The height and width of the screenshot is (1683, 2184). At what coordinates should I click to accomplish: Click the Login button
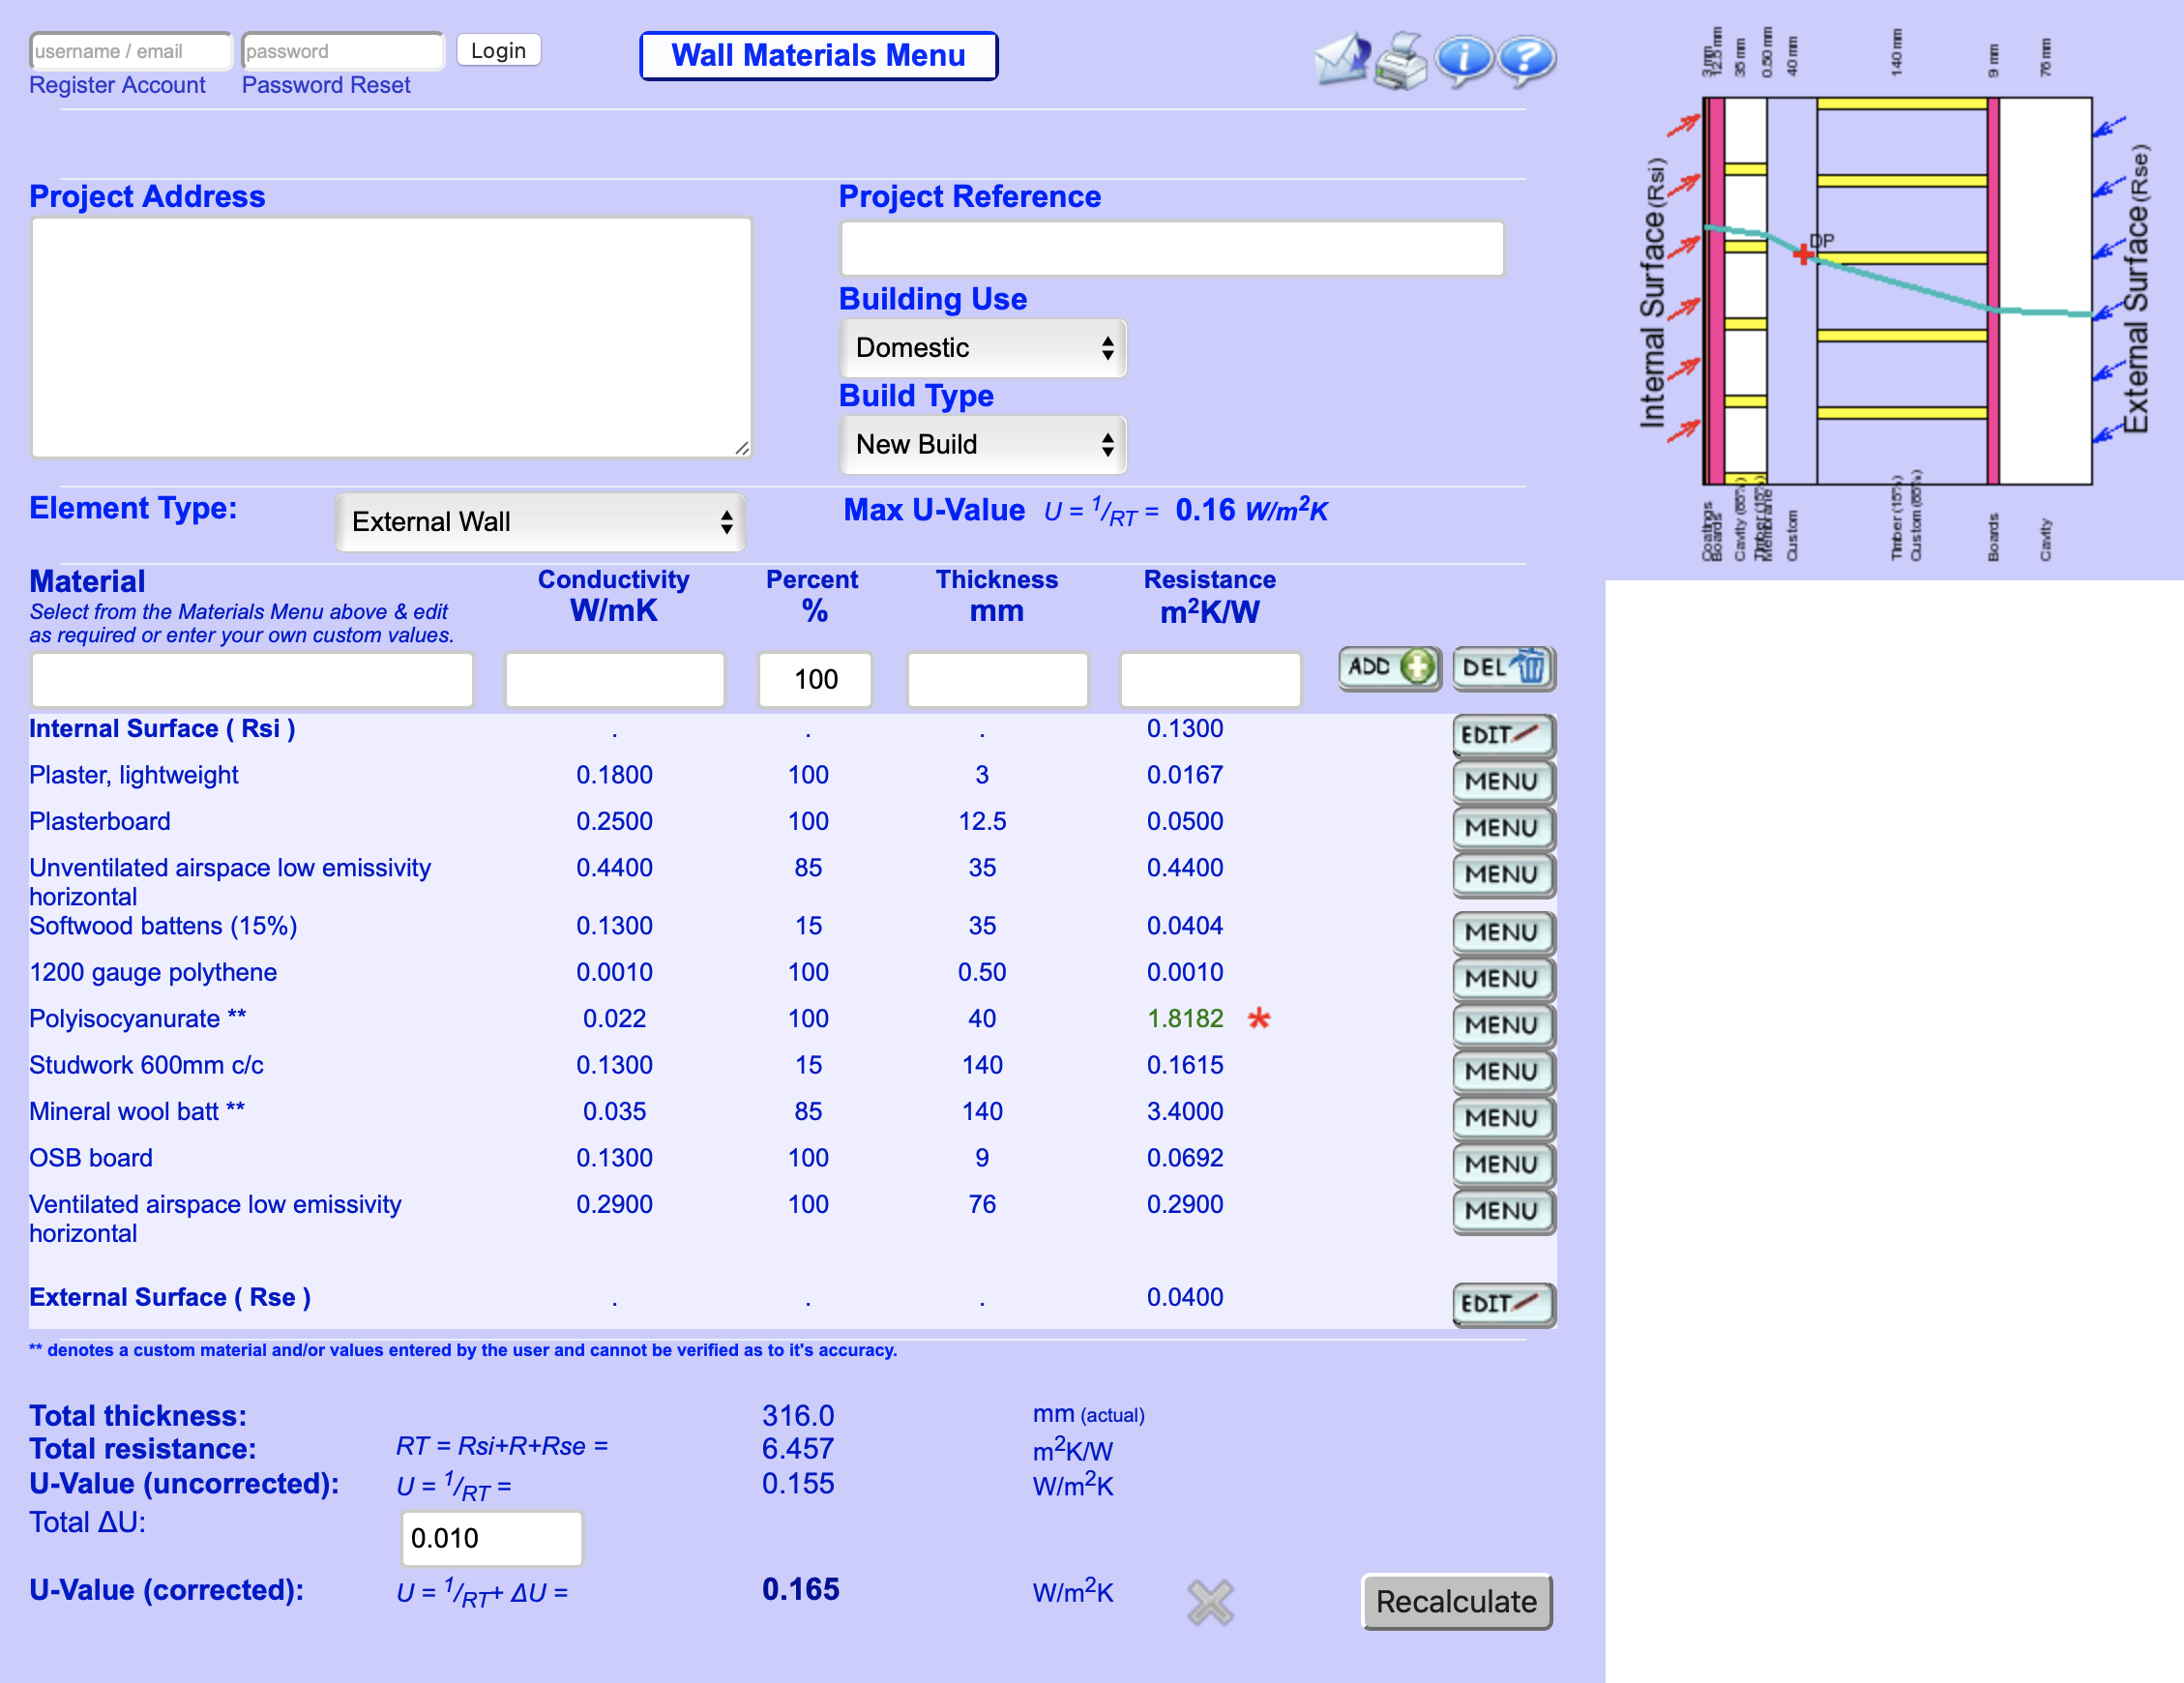pyautogui.click(x=498, y=50)
